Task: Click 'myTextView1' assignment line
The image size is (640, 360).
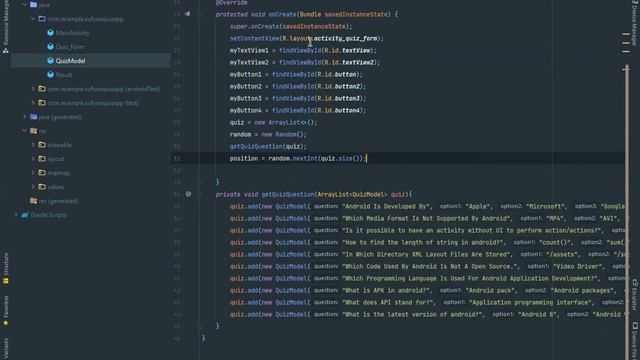Action: pyautogui.click(x=303, y=50)
